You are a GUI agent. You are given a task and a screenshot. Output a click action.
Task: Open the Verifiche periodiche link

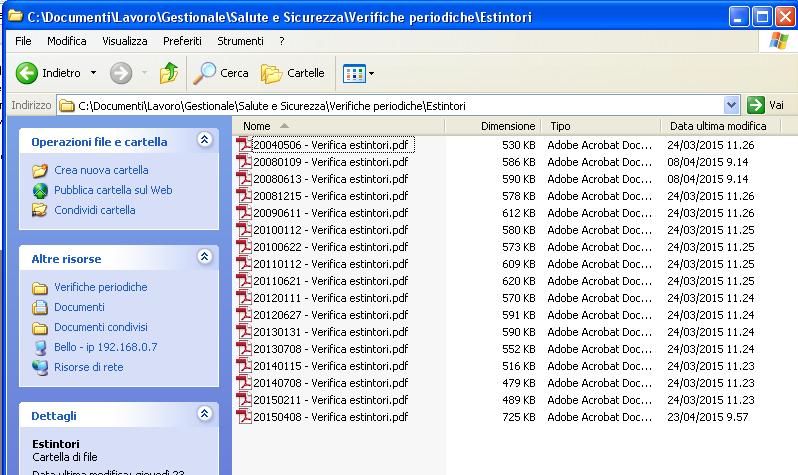point(100,287)
